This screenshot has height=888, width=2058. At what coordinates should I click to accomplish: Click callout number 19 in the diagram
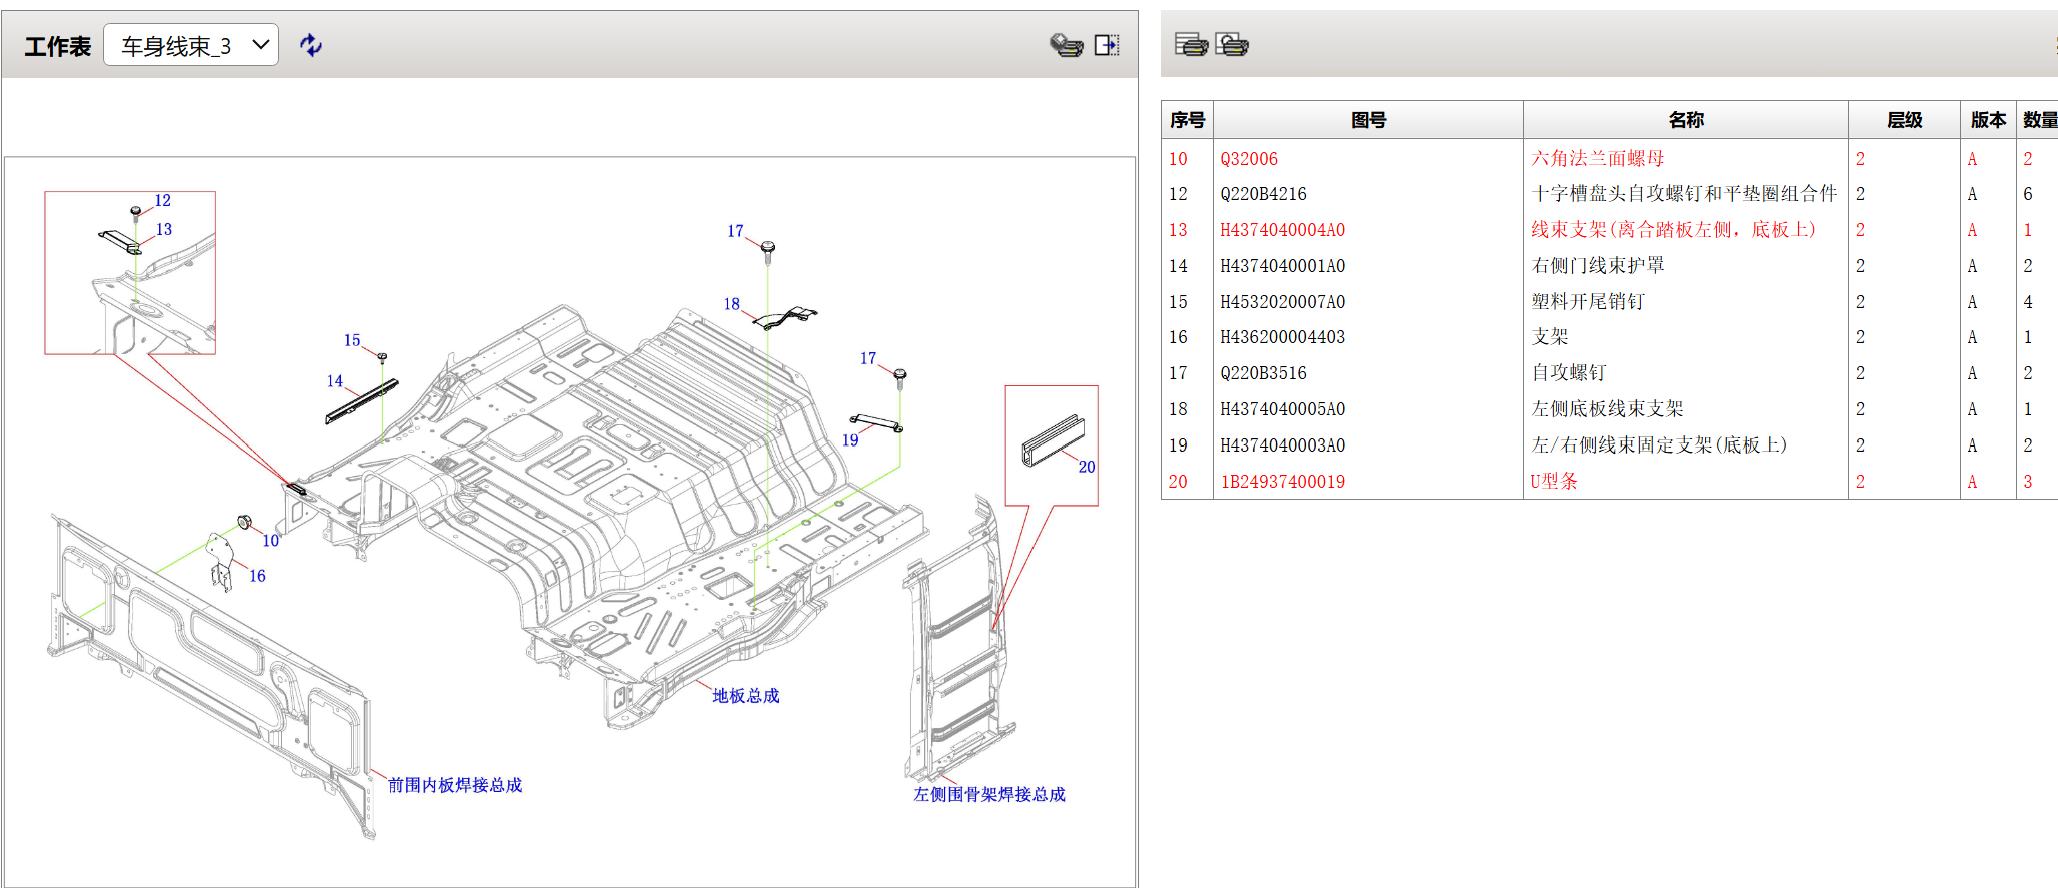tap(849, 440)
